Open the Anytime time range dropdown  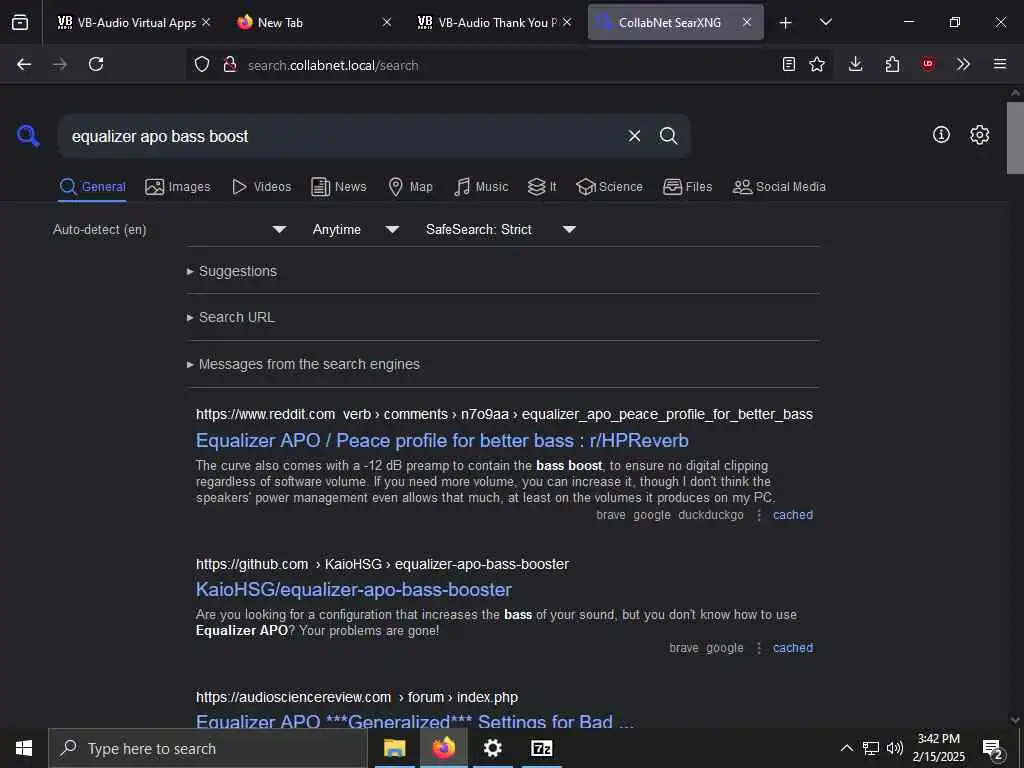point(356,230)
